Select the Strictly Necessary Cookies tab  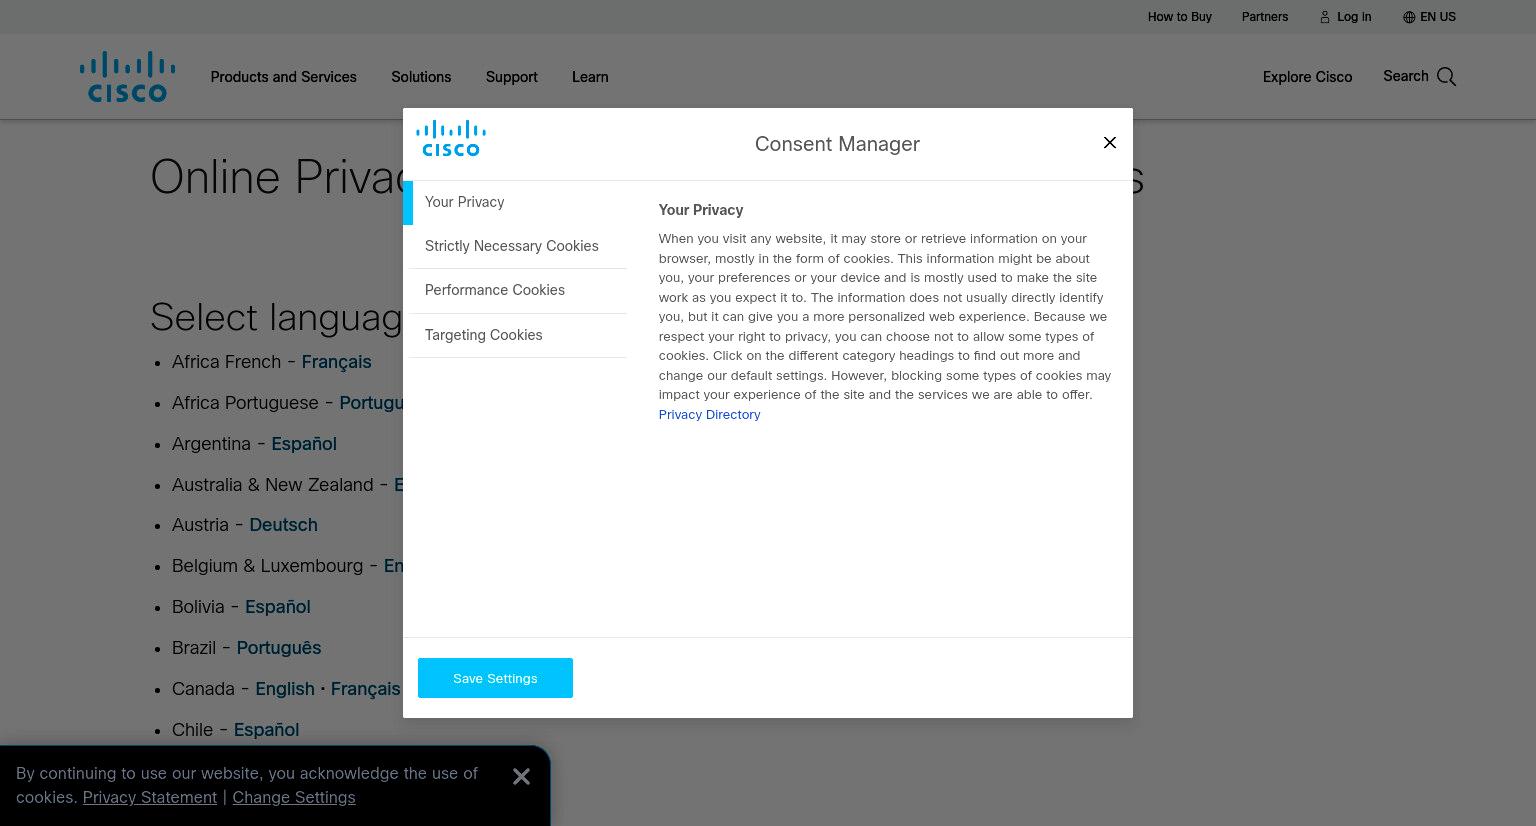(x=518, y=246)
